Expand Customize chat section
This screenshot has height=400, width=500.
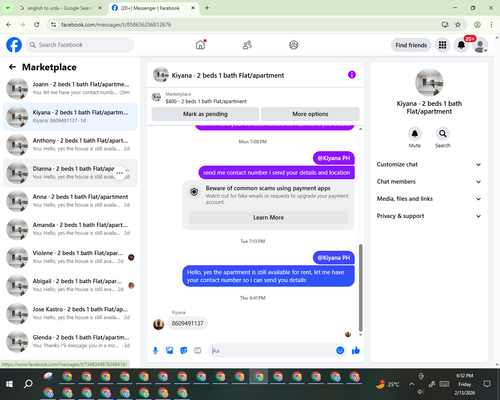point(429,164)
